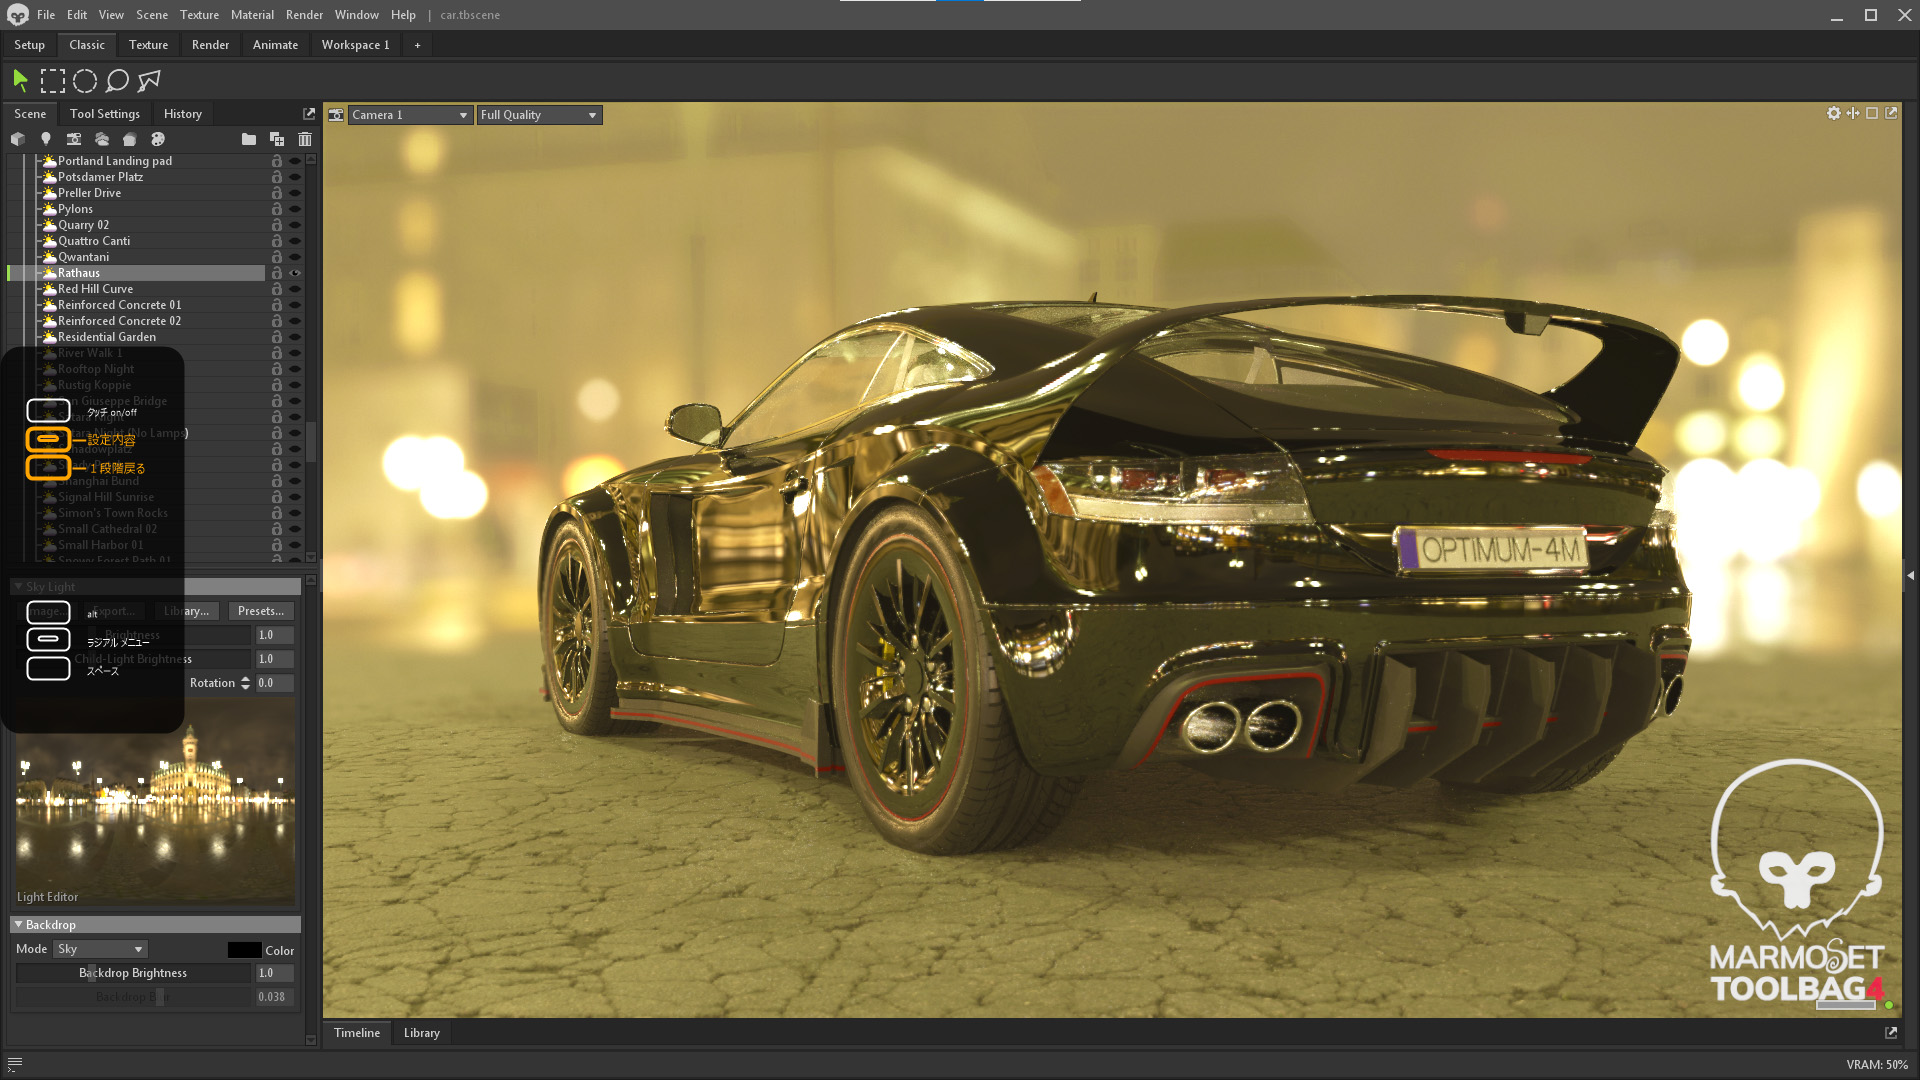
Task: Open the Library tab at bottom
Action: click(x=422, y=1033)
